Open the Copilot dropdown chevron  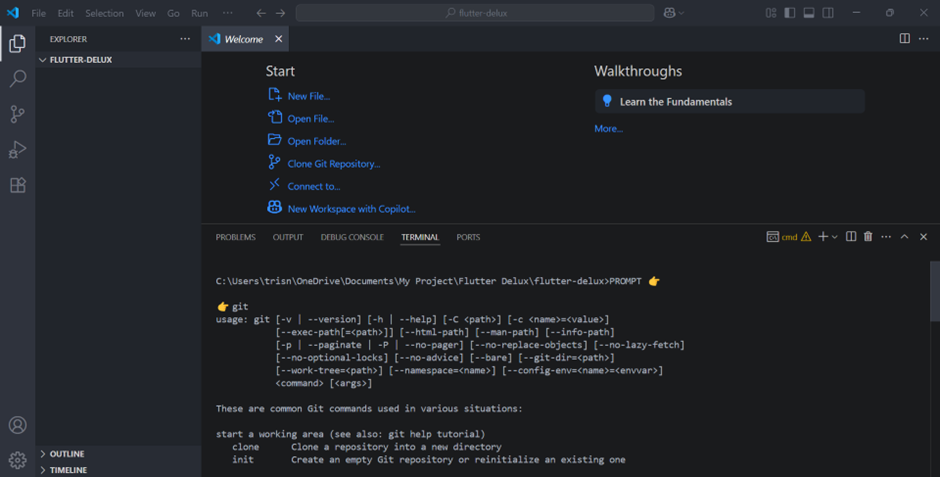pos(681,13)
